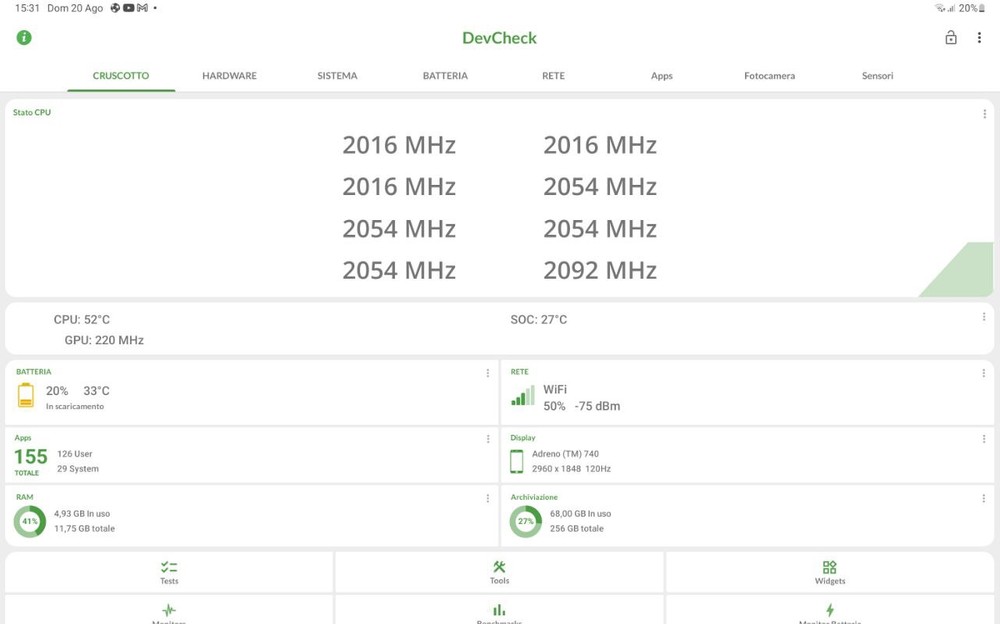Screen dimensions: 1000x624
Task: Tap the pulse-line monitors icon
Action: (169, 610)
